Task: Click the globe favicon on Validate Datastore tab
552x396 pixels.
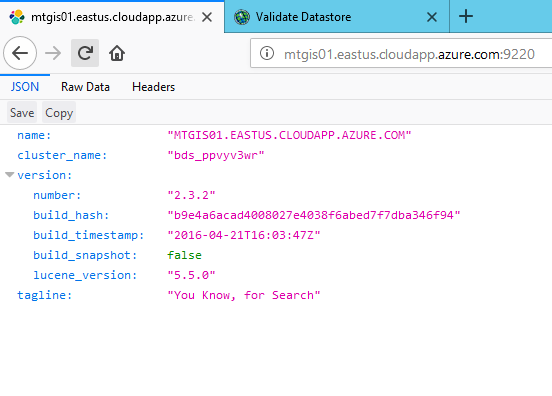Action: (242, 17)
